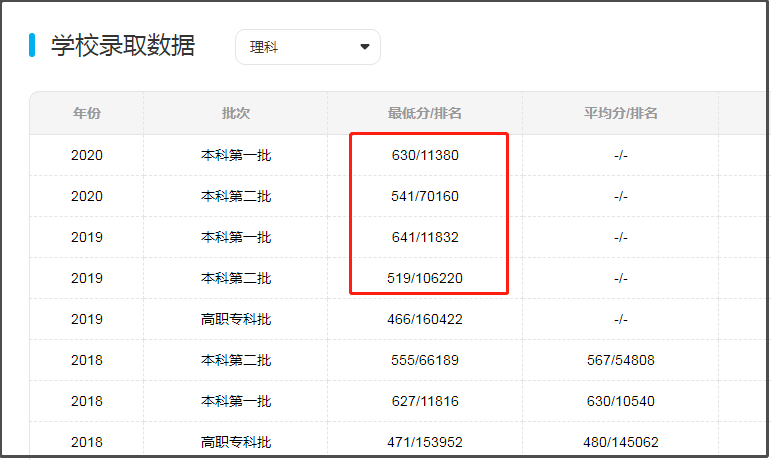
Task: Select the 519/106220 minimum score cell
Action: (x=425, y=279)
